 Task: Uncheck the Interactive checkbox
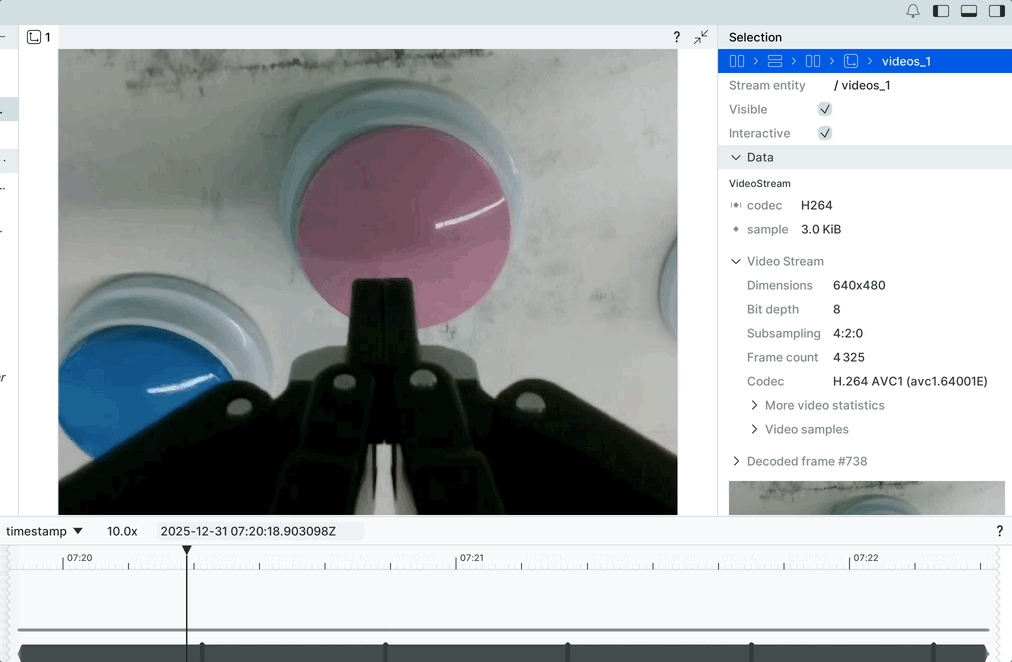[825, 133]
